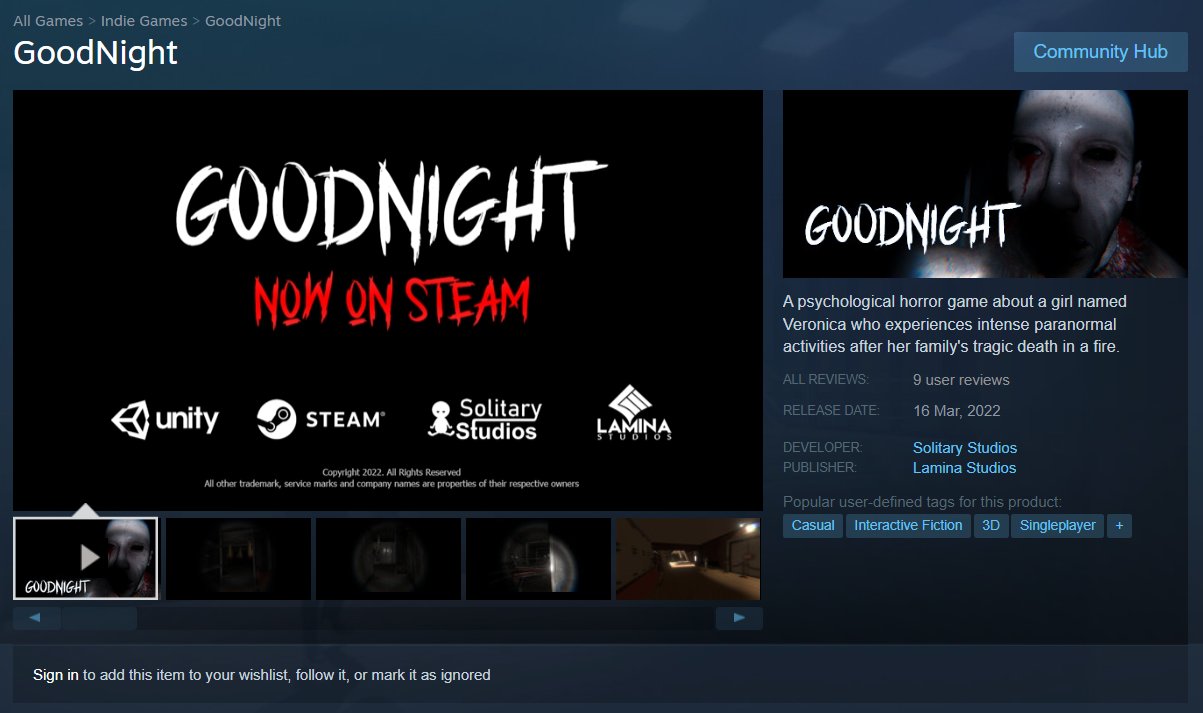
Task: Select the fifth lit room thumbnail
Action: tap(688, 558)
